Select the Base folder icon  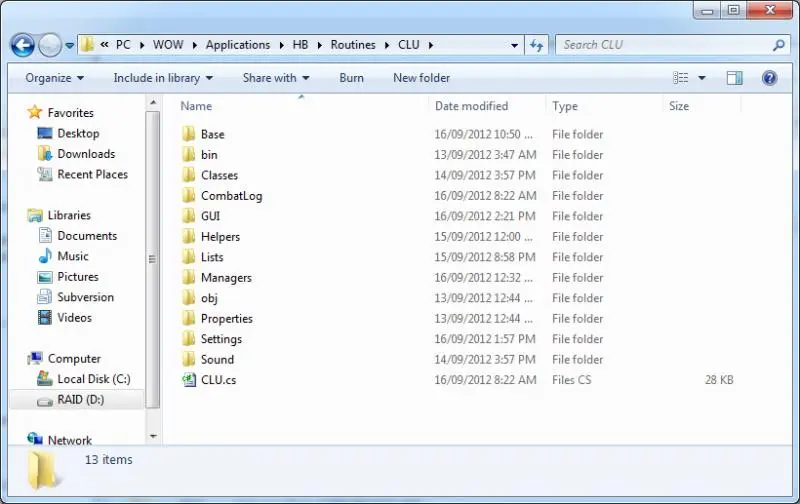click(x=189, y=134)
